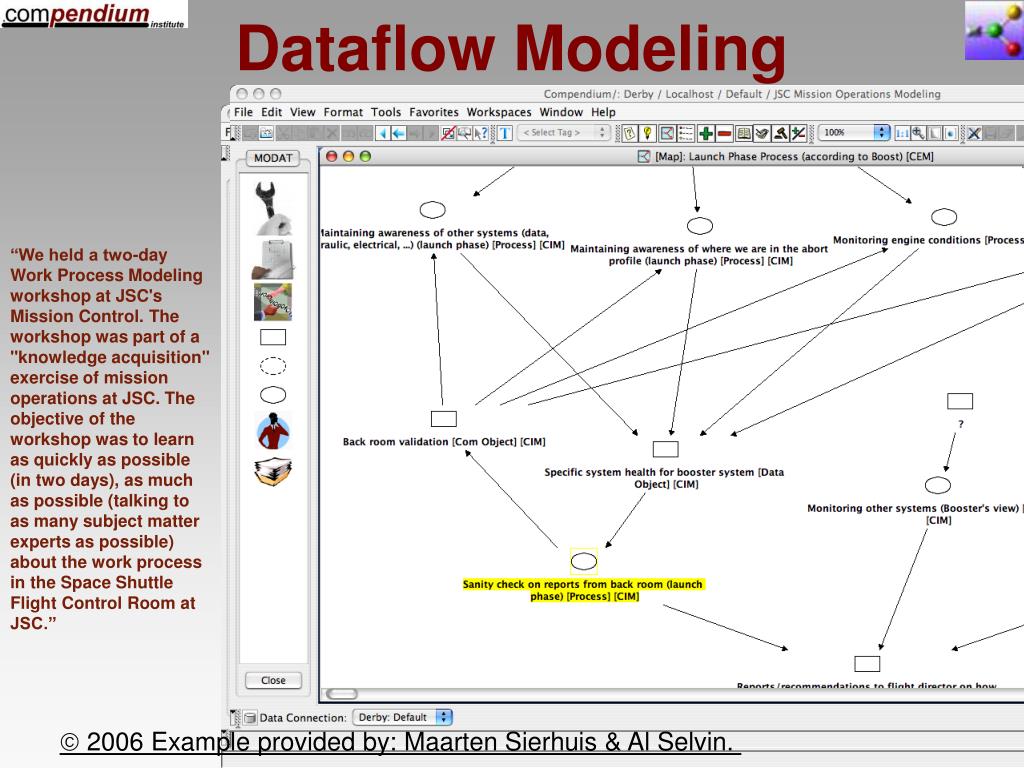Click the open/image icon near toolbar start
Screen dimensions: 1024x768
(266, 133)
